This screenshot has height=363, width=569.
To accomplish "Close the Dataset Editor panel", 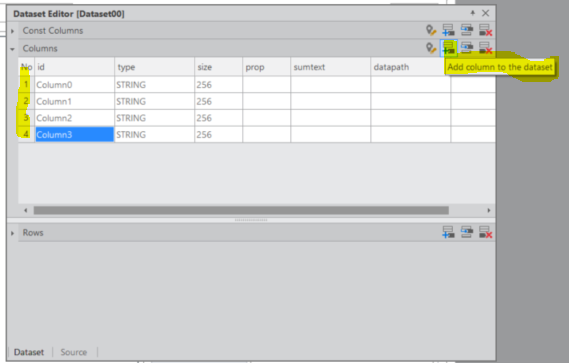I will [x=486, y=13].
